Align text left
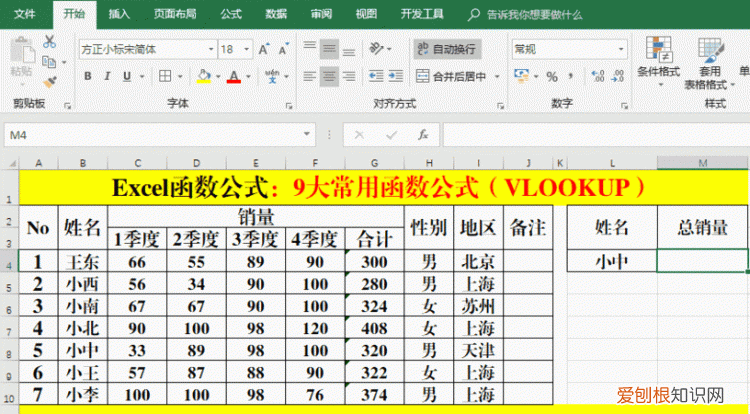The height and width of the screenshot is (414, 750). tap(310, 76)
